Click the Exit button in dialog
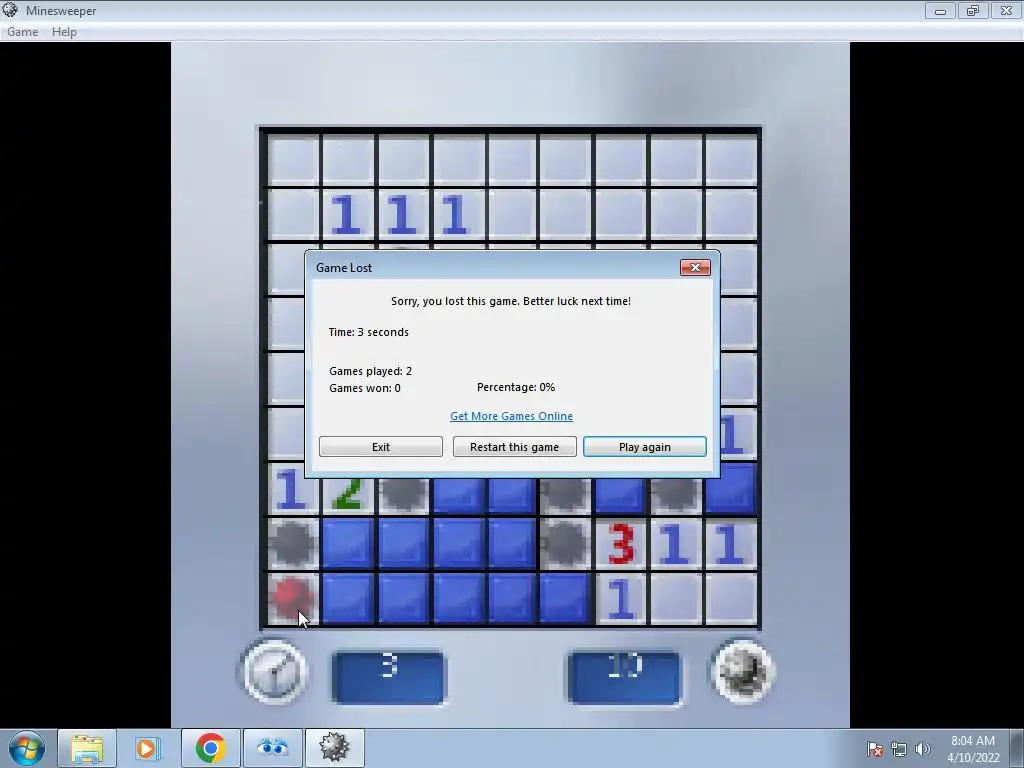This screenshot has width=1024, height=768. (381, 447)
